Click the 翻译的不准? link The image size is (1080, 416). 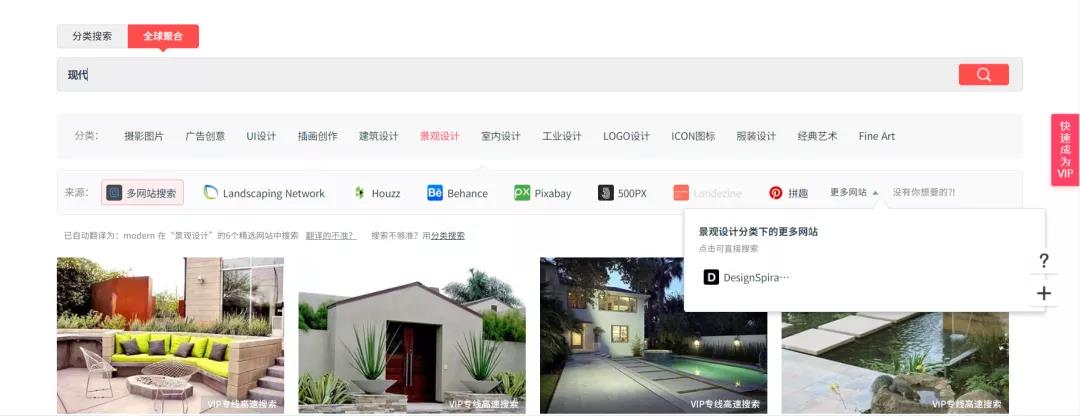pyautogui.click(x=329, y=236)
